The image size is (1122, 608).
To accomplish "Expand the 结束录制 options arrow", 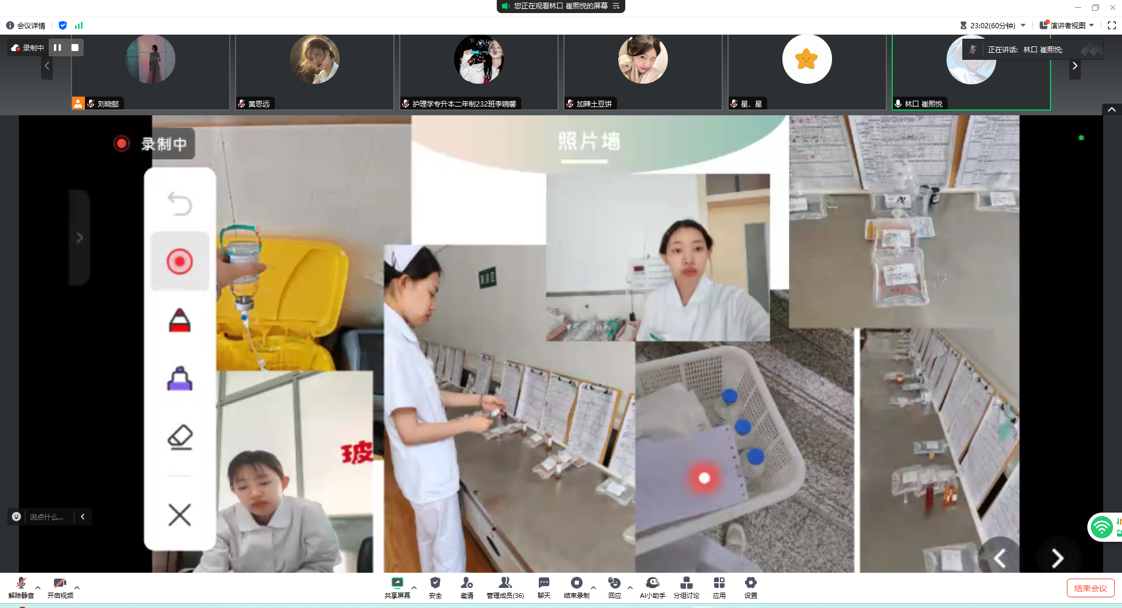I will pos(593,587).
